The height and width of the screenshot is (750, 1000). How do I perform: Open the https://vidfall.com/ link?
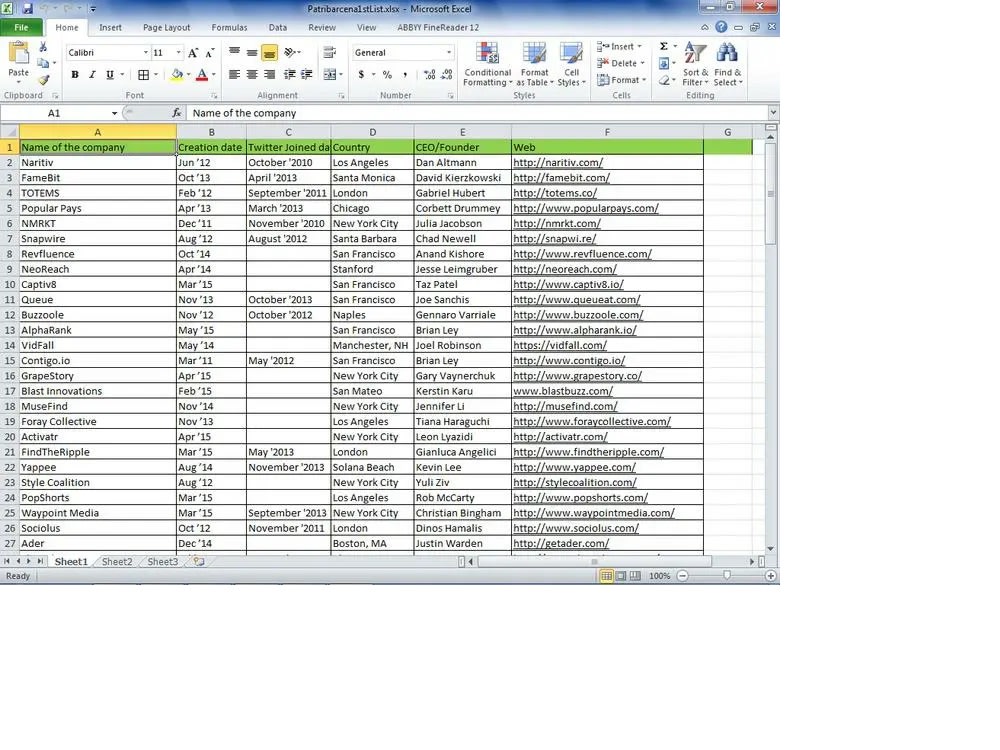tap(560, 346)
